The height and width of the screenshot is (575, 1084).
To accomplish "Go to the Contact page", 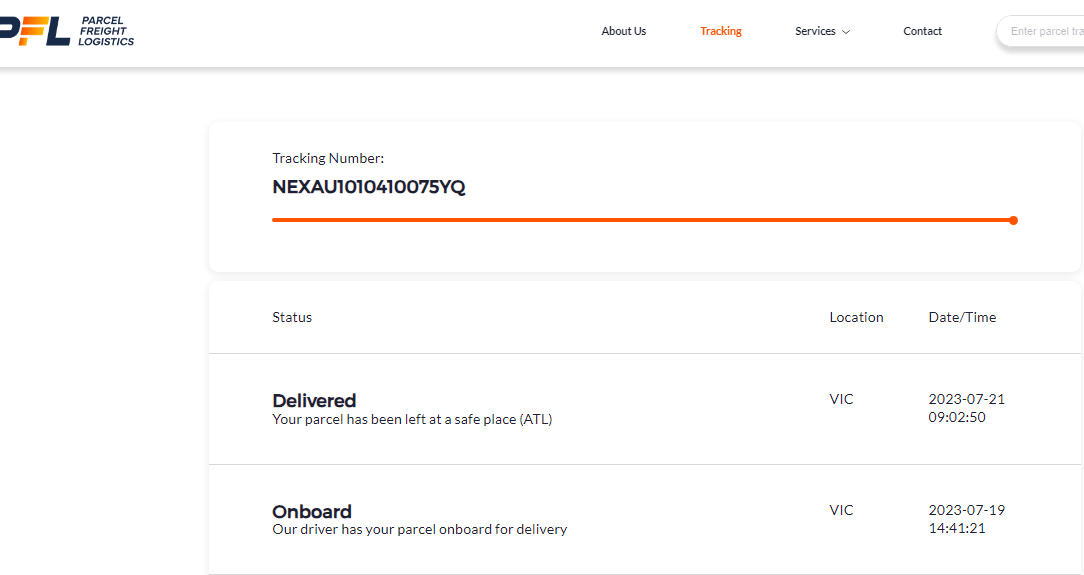I will pos(922,31).
